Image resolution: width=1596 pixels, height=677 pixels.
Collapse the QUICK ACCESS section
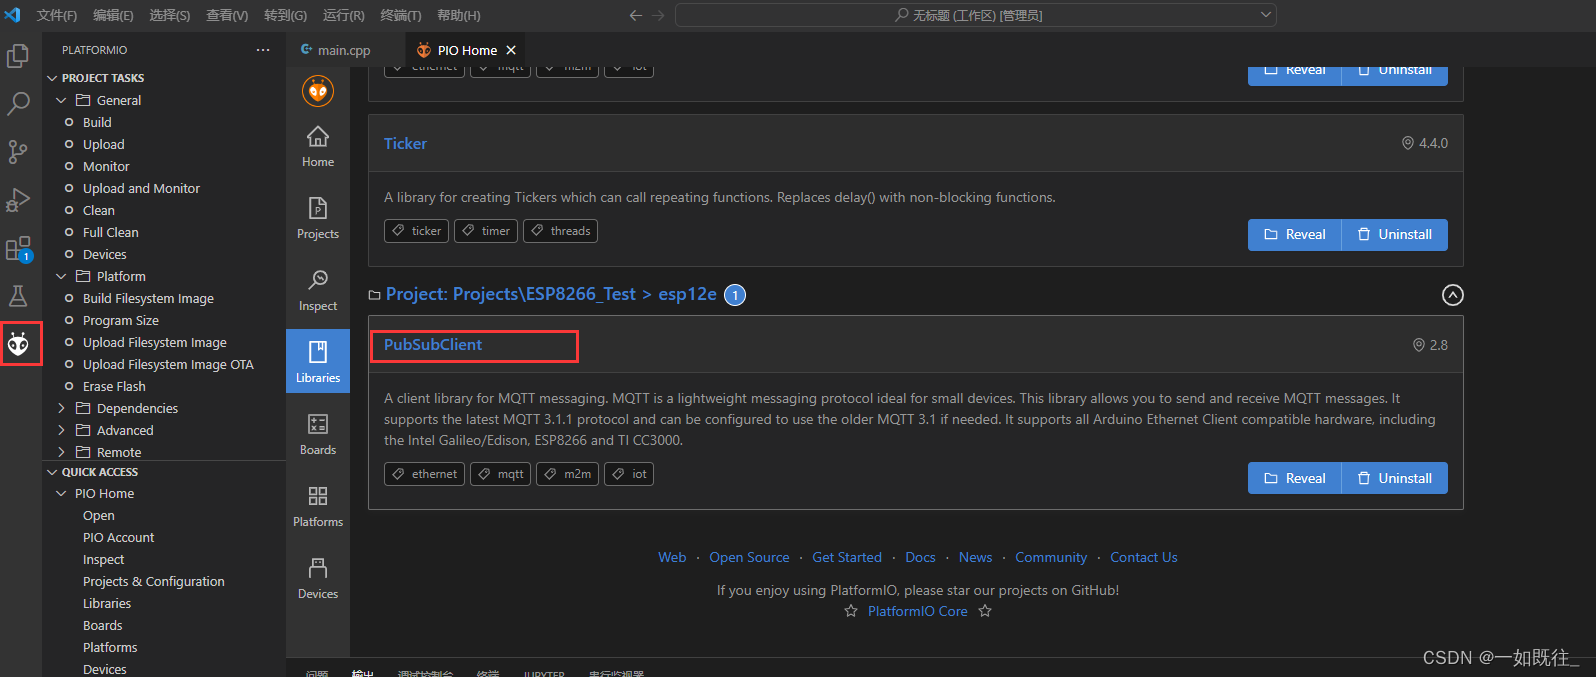coord(53,472)
